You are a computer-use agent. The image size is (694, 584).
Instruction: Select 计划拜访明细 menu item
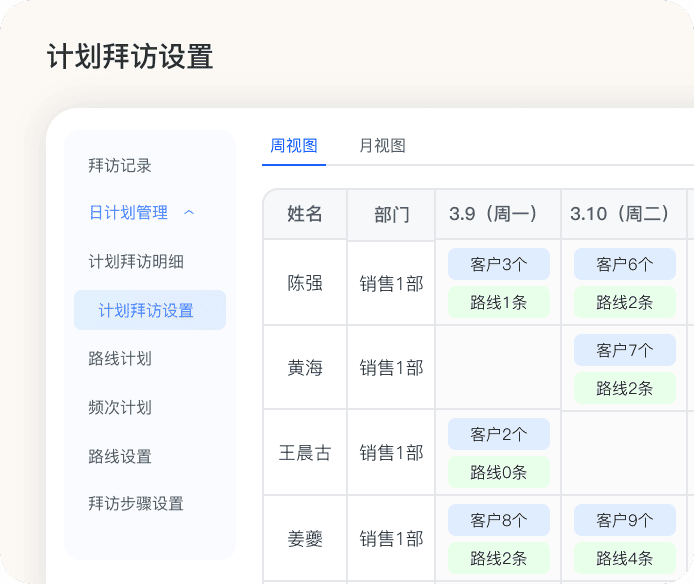pos(136,262)
